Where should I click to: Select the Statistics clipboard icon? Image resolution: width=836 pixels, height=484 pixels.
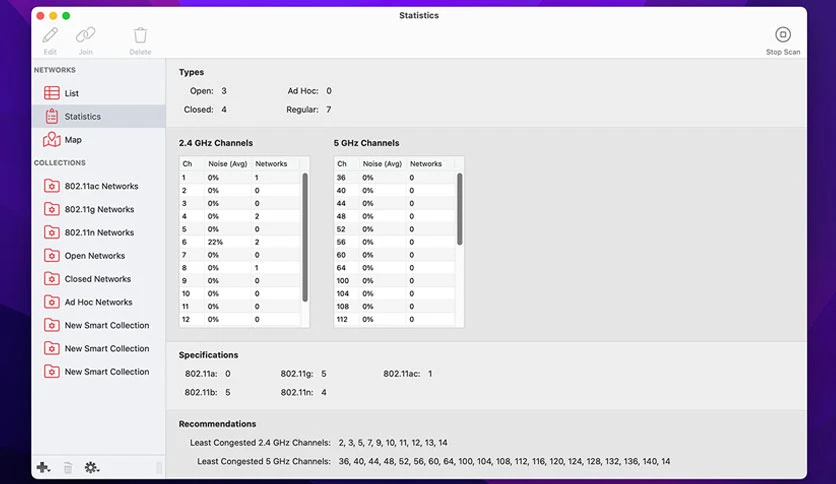52,116
